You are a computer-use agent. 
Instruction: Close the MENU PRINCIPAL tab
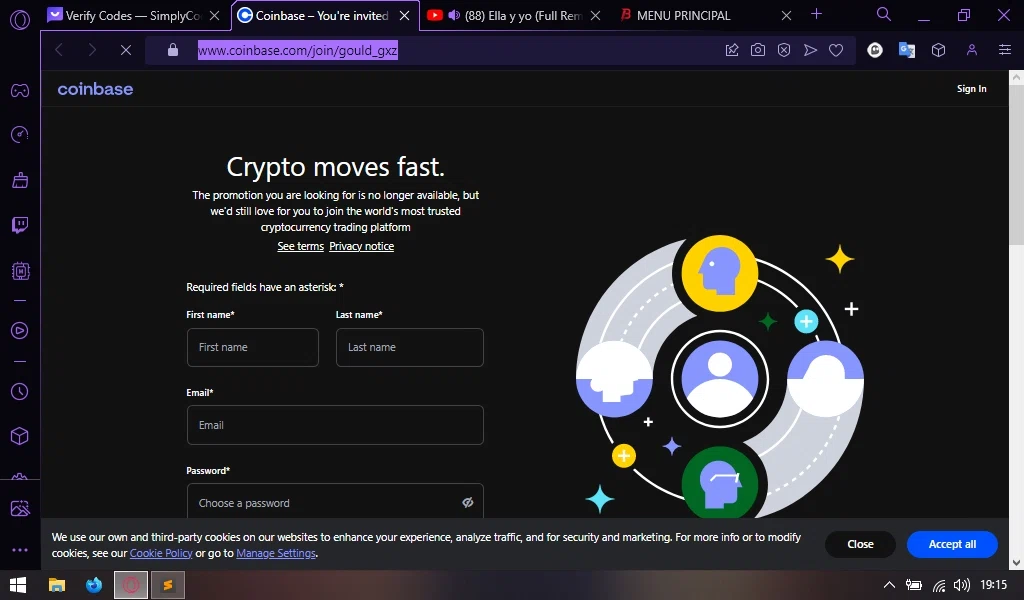point(786,16)
